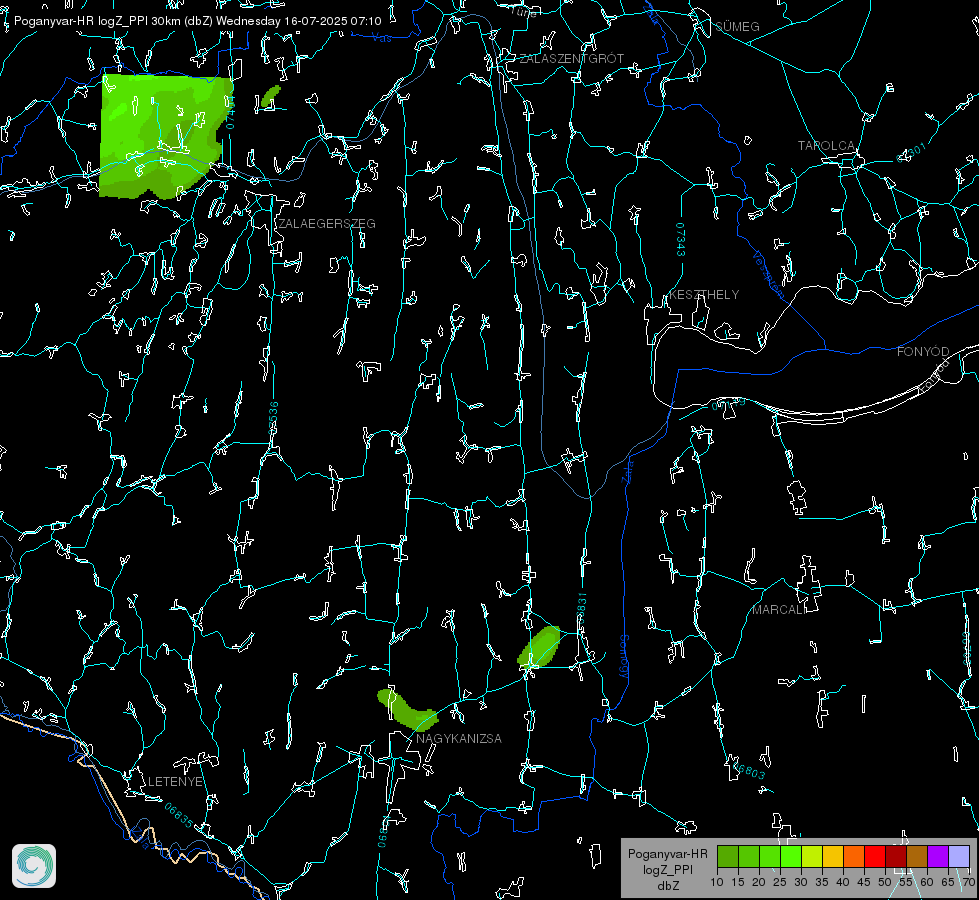The width and height of the screenshot is (979, 900).
Task: Click the legend's Poganyvar-HR logZ_PPI dbZ label
Action: click(x=667, y=869)
